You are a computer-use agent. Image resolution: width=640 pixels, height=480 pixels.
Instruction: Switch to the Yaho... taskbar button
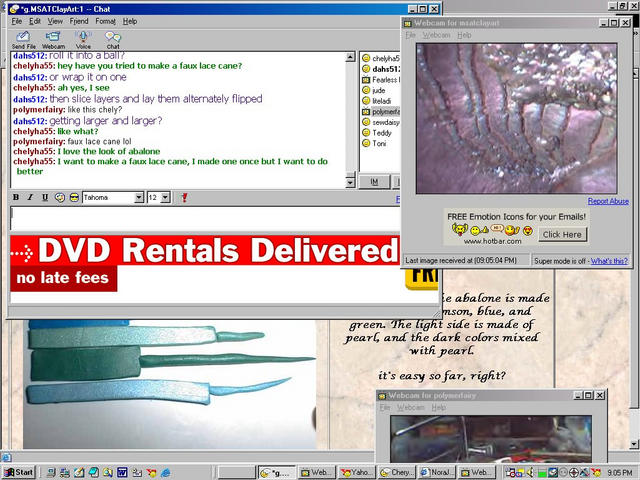(356, 472)
